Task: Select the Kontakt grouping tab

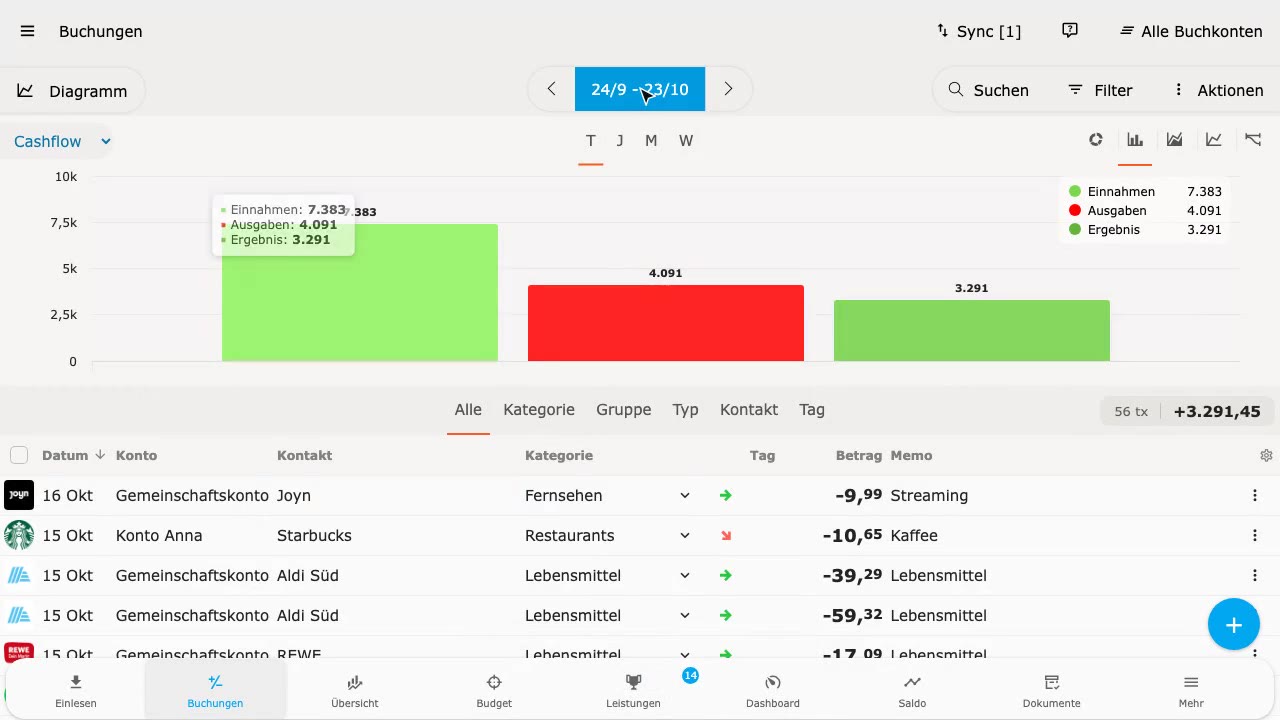Action: point(749,409)
